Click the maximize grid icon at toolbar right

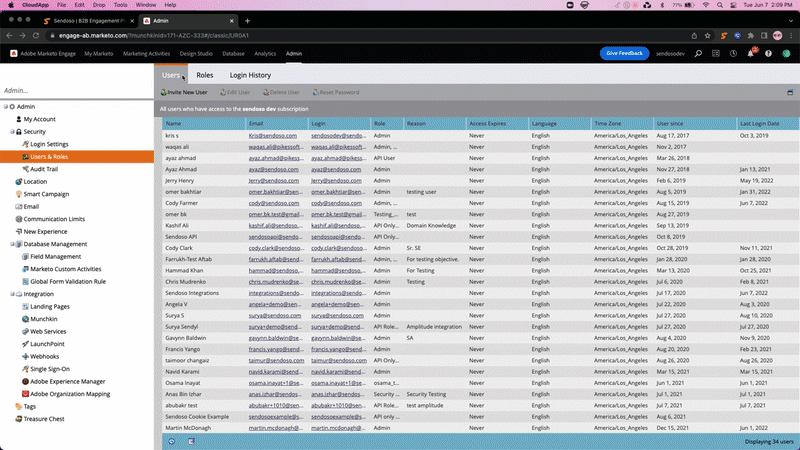[790, 92]
